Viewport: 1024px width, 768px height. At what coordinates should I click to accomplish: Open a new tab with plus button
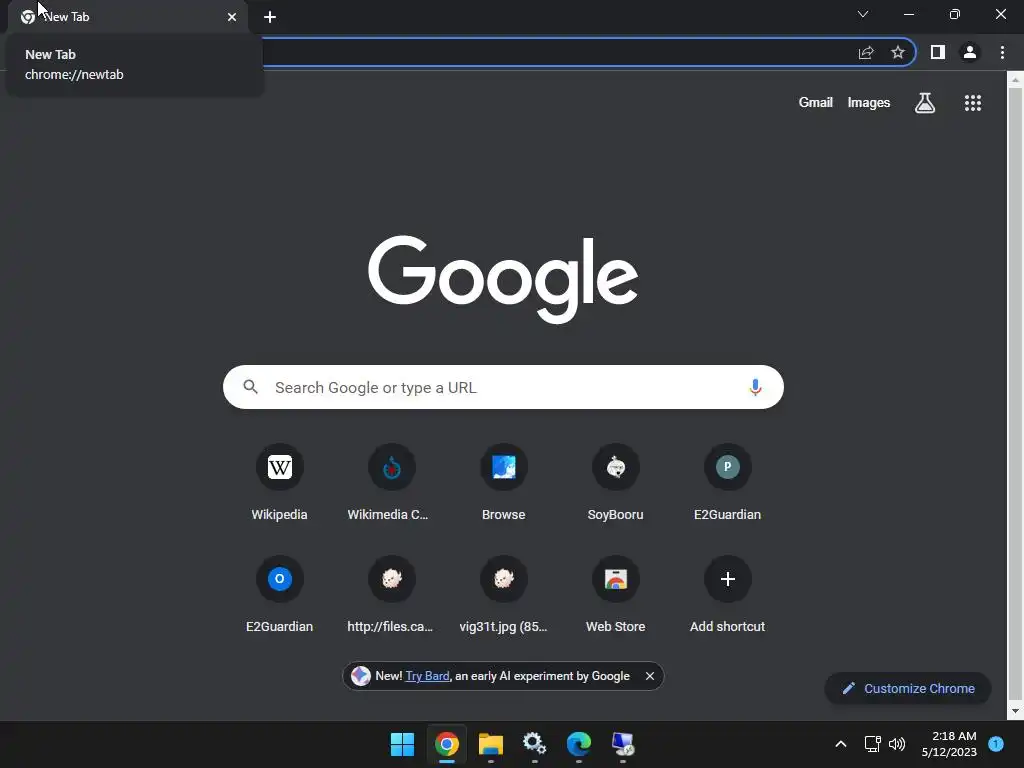click(270, 17)
